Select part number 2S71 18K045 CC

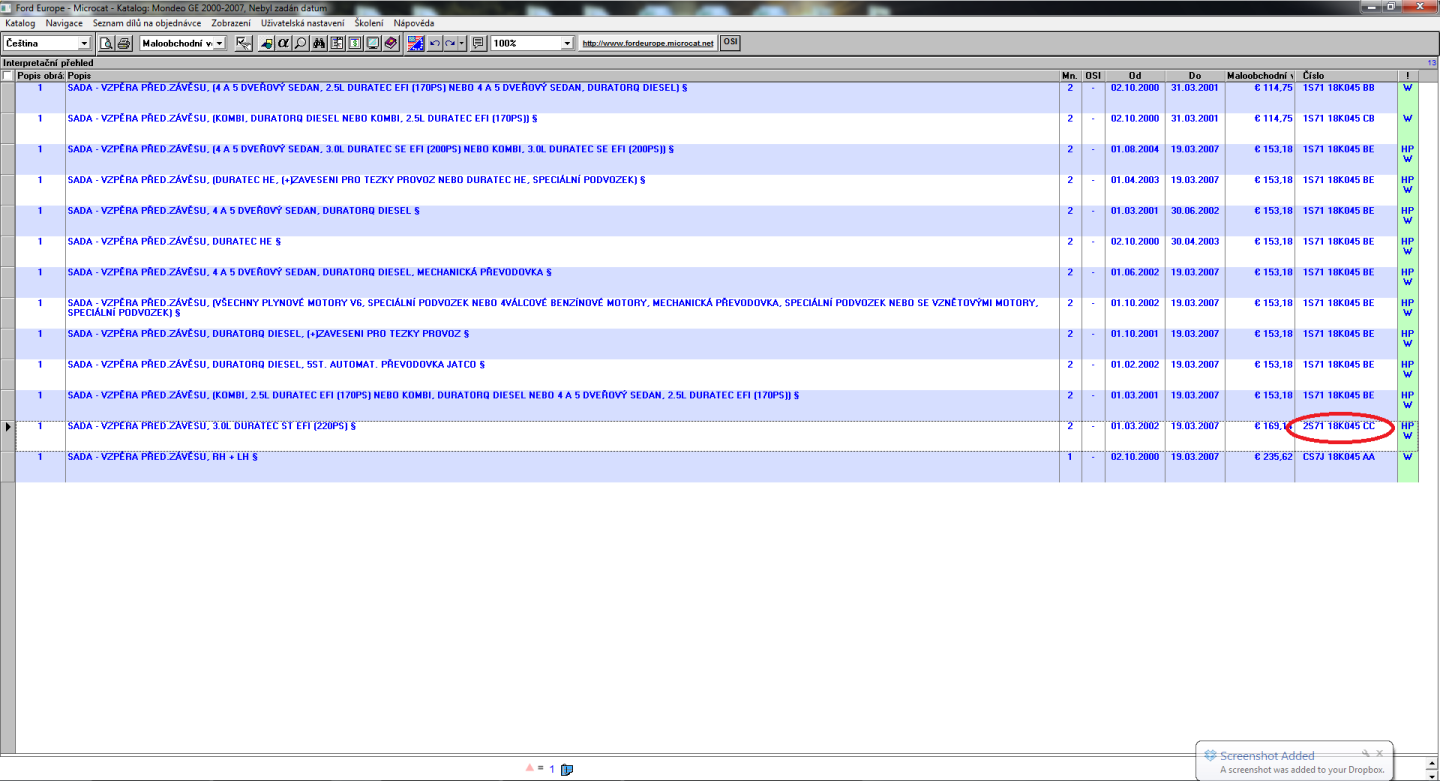[1339, 426]
